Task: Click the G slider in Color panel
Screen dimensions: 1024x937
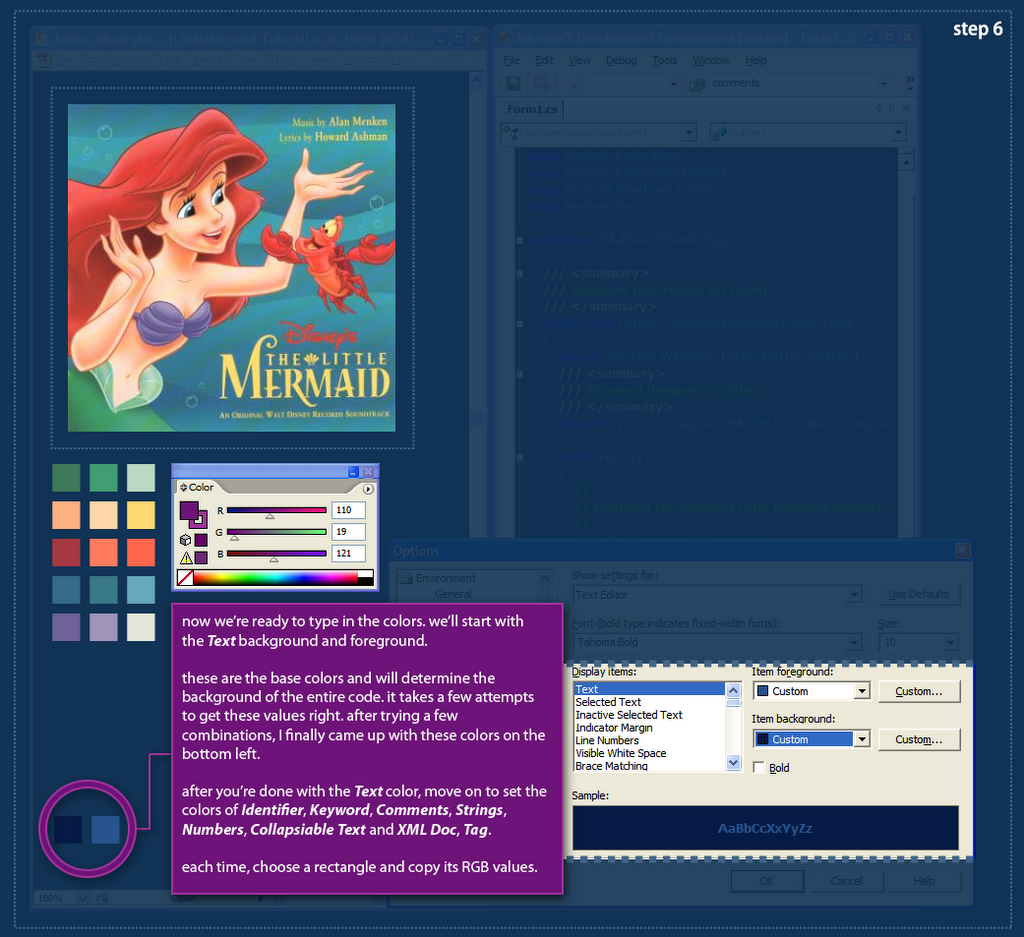Action: [x=276, y=532]
